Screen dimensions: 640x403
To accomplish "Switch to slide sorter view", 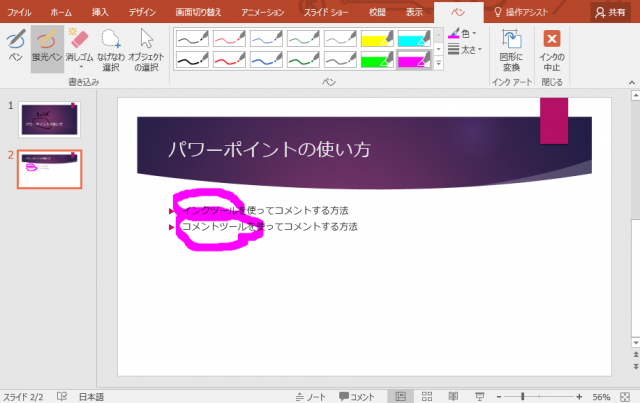I will point(428,396).
